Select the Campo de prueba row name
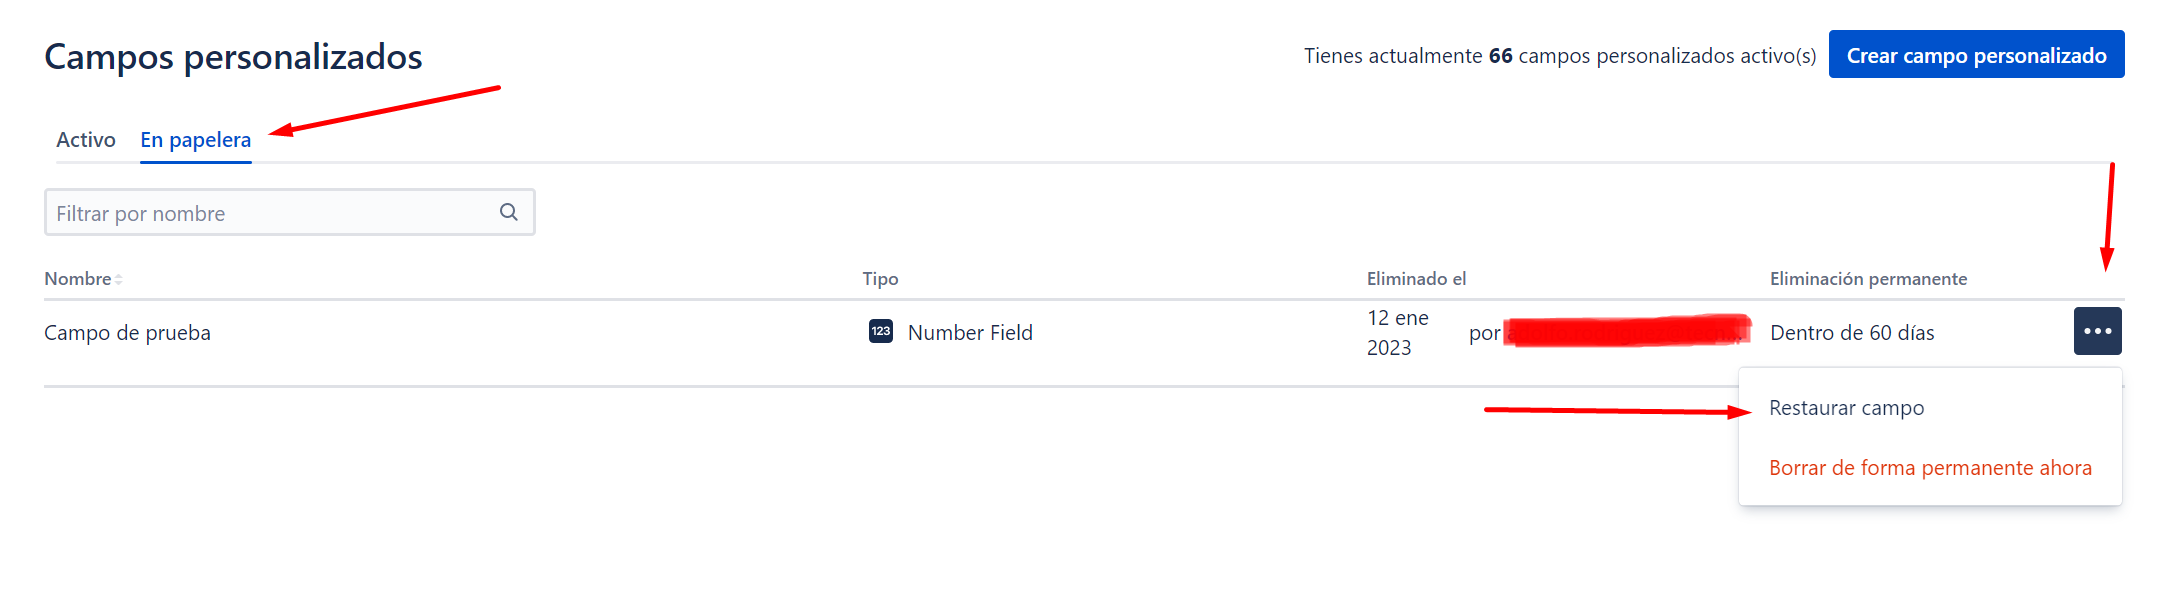The height and width of the screenshot is (592, 2160). pyautogui.click(x=127, y=333)
